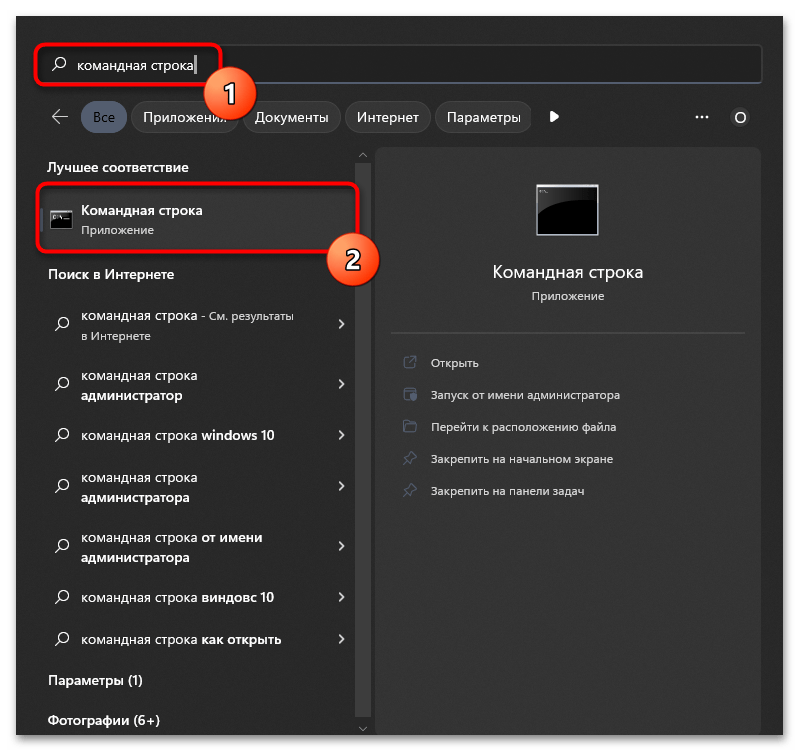Click the pin icon for taskbar
Screen dimensions: 799x751
410,491
